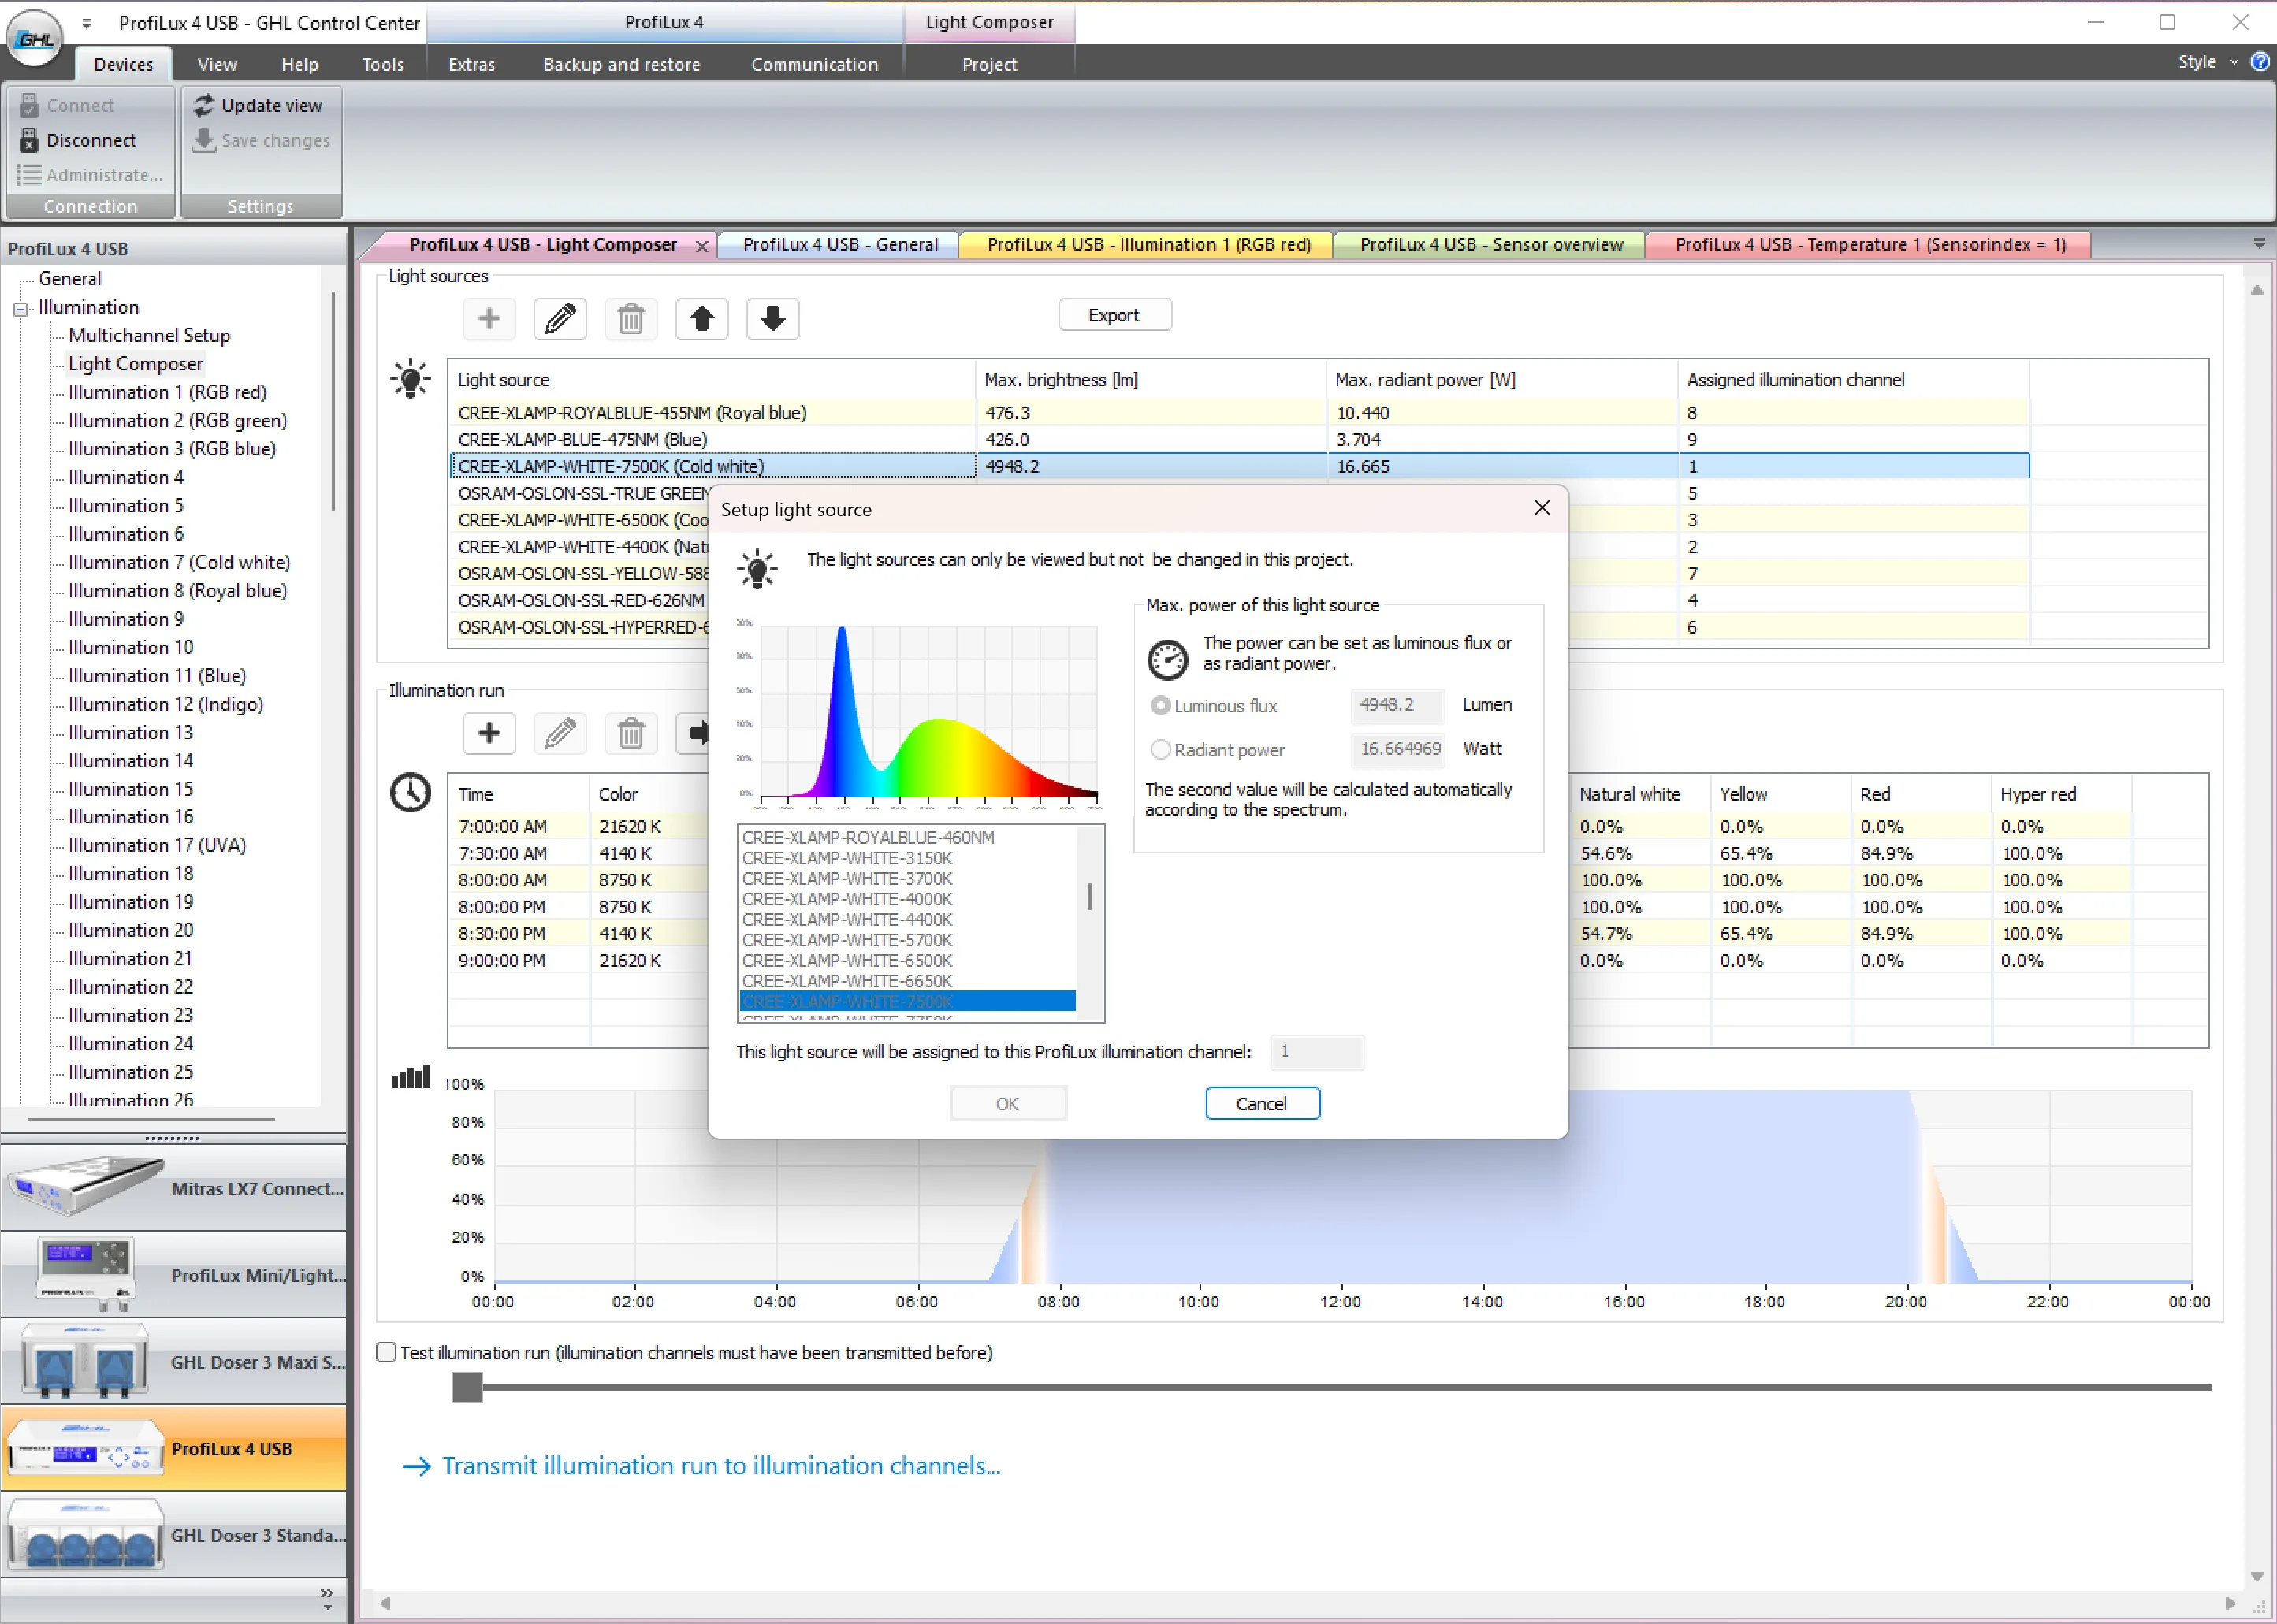Open the Backup and restore ribbon tab
This screenshot has width=2277, height=1624.
[621, 64]
